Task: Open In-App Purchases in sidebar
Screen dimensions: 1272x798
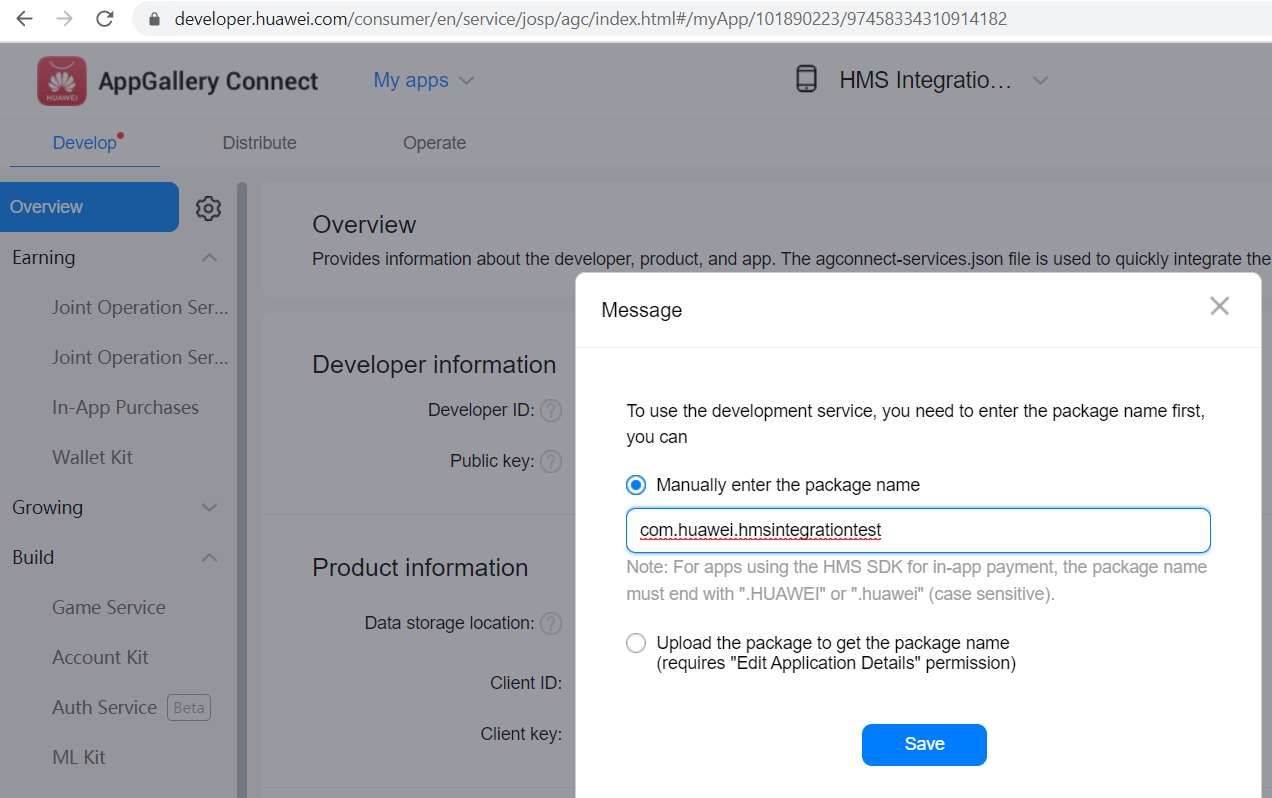Action: click(125, 408)
